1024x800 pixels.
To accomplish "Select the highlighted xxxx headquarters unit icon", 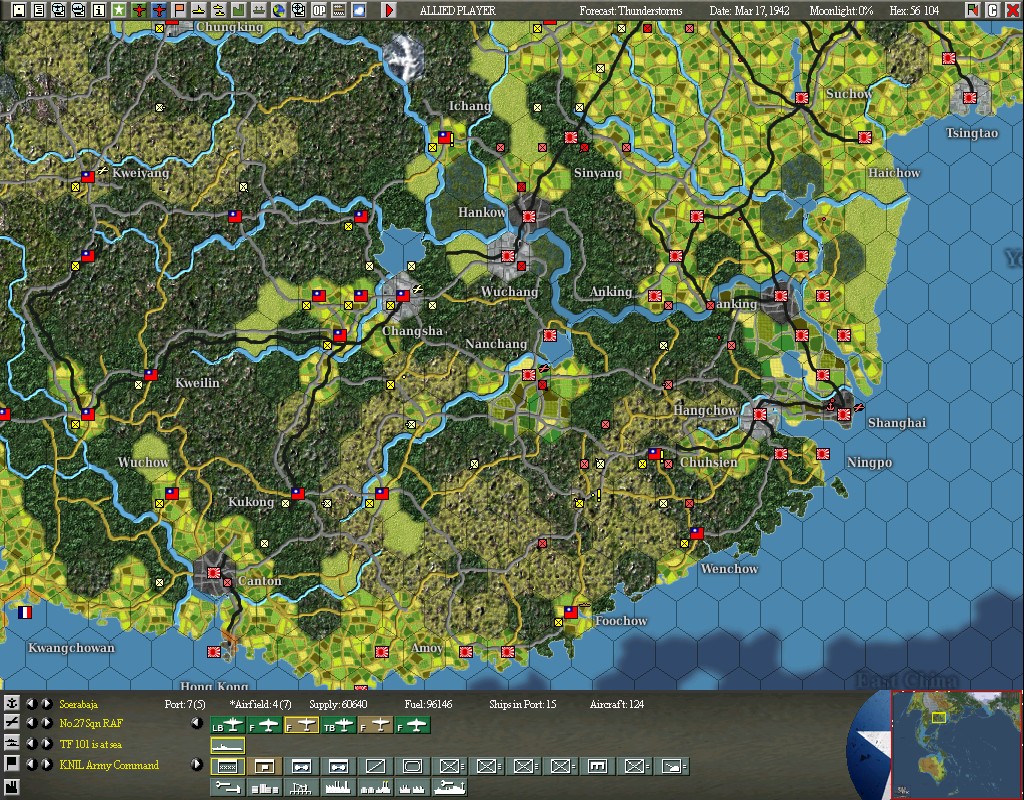I will pos(228,766).
